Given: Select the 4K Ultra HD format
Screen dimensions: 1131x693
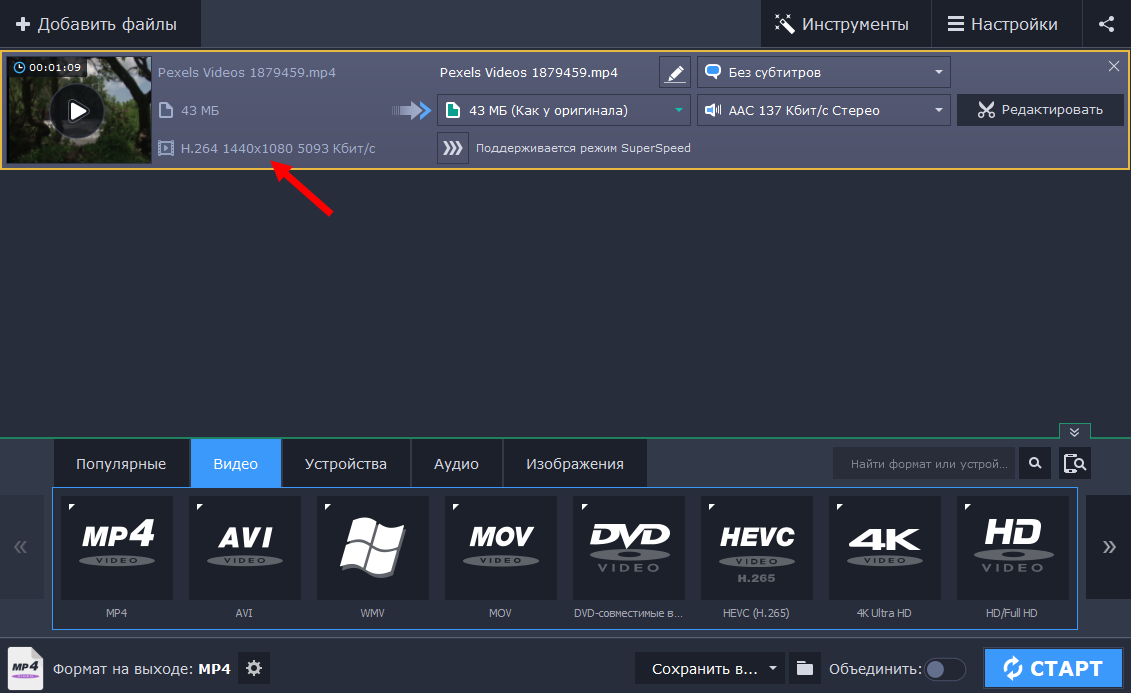Looking at the screenshot, I should (x=885, y=547).
